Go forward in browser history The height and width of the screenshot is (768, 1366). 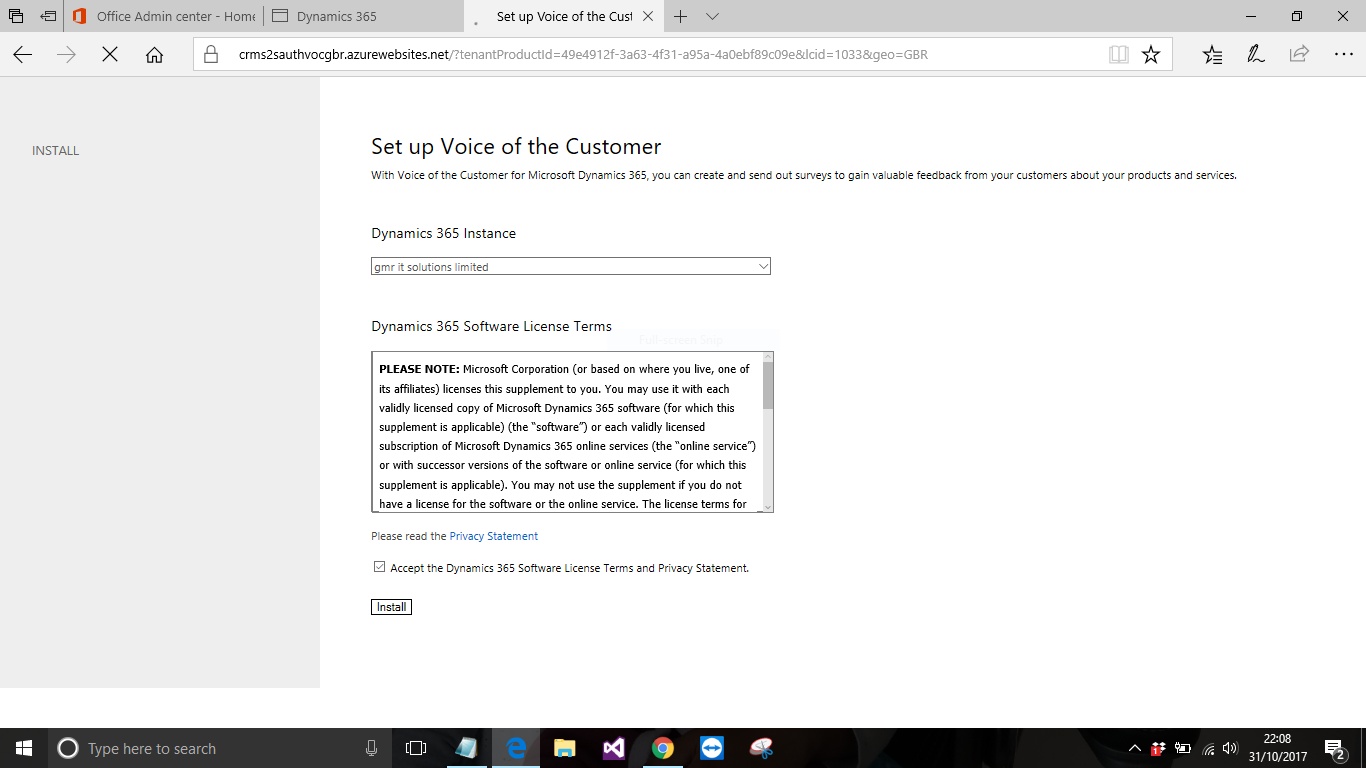tap(67, 54)
